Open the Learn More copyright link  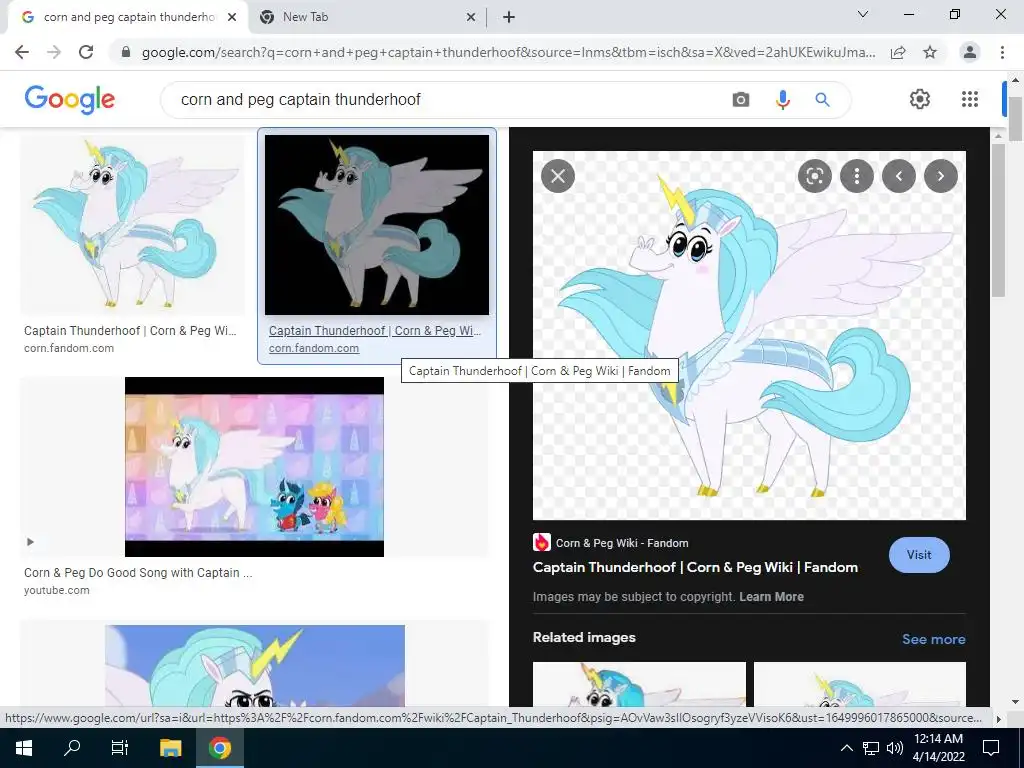pos(771,597)
